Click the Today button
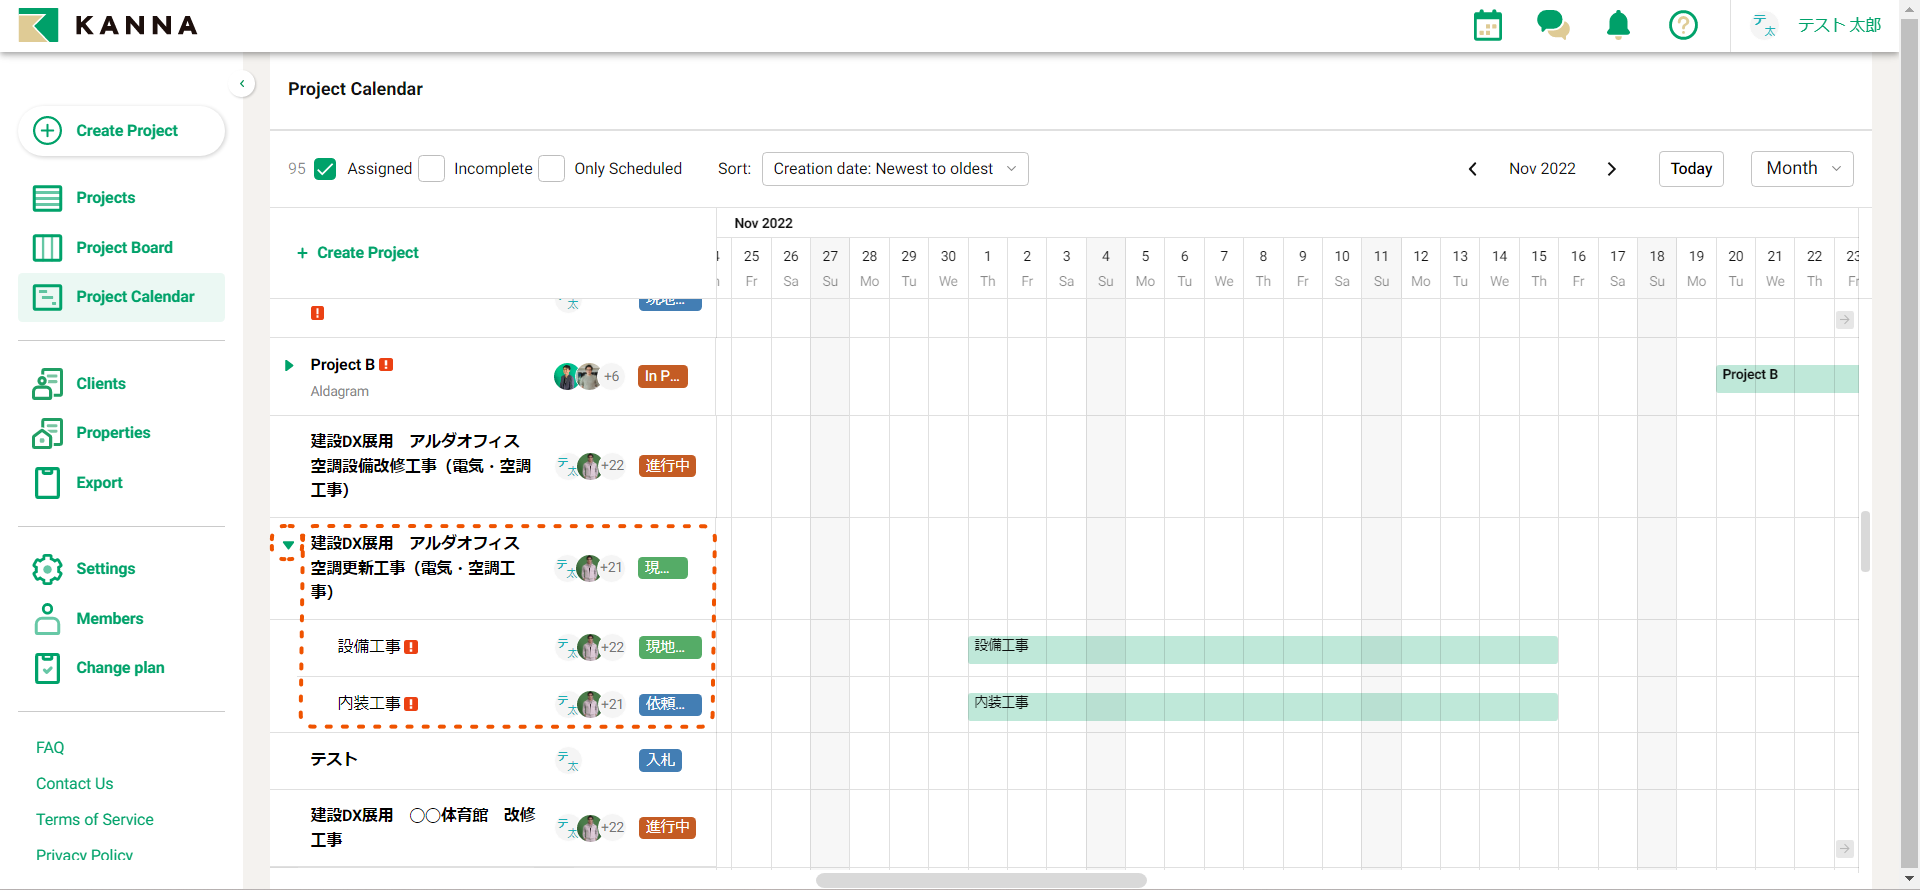The height and width of the screenshot is (890, 1920). pyautogui.click(x=1691, y=169)
